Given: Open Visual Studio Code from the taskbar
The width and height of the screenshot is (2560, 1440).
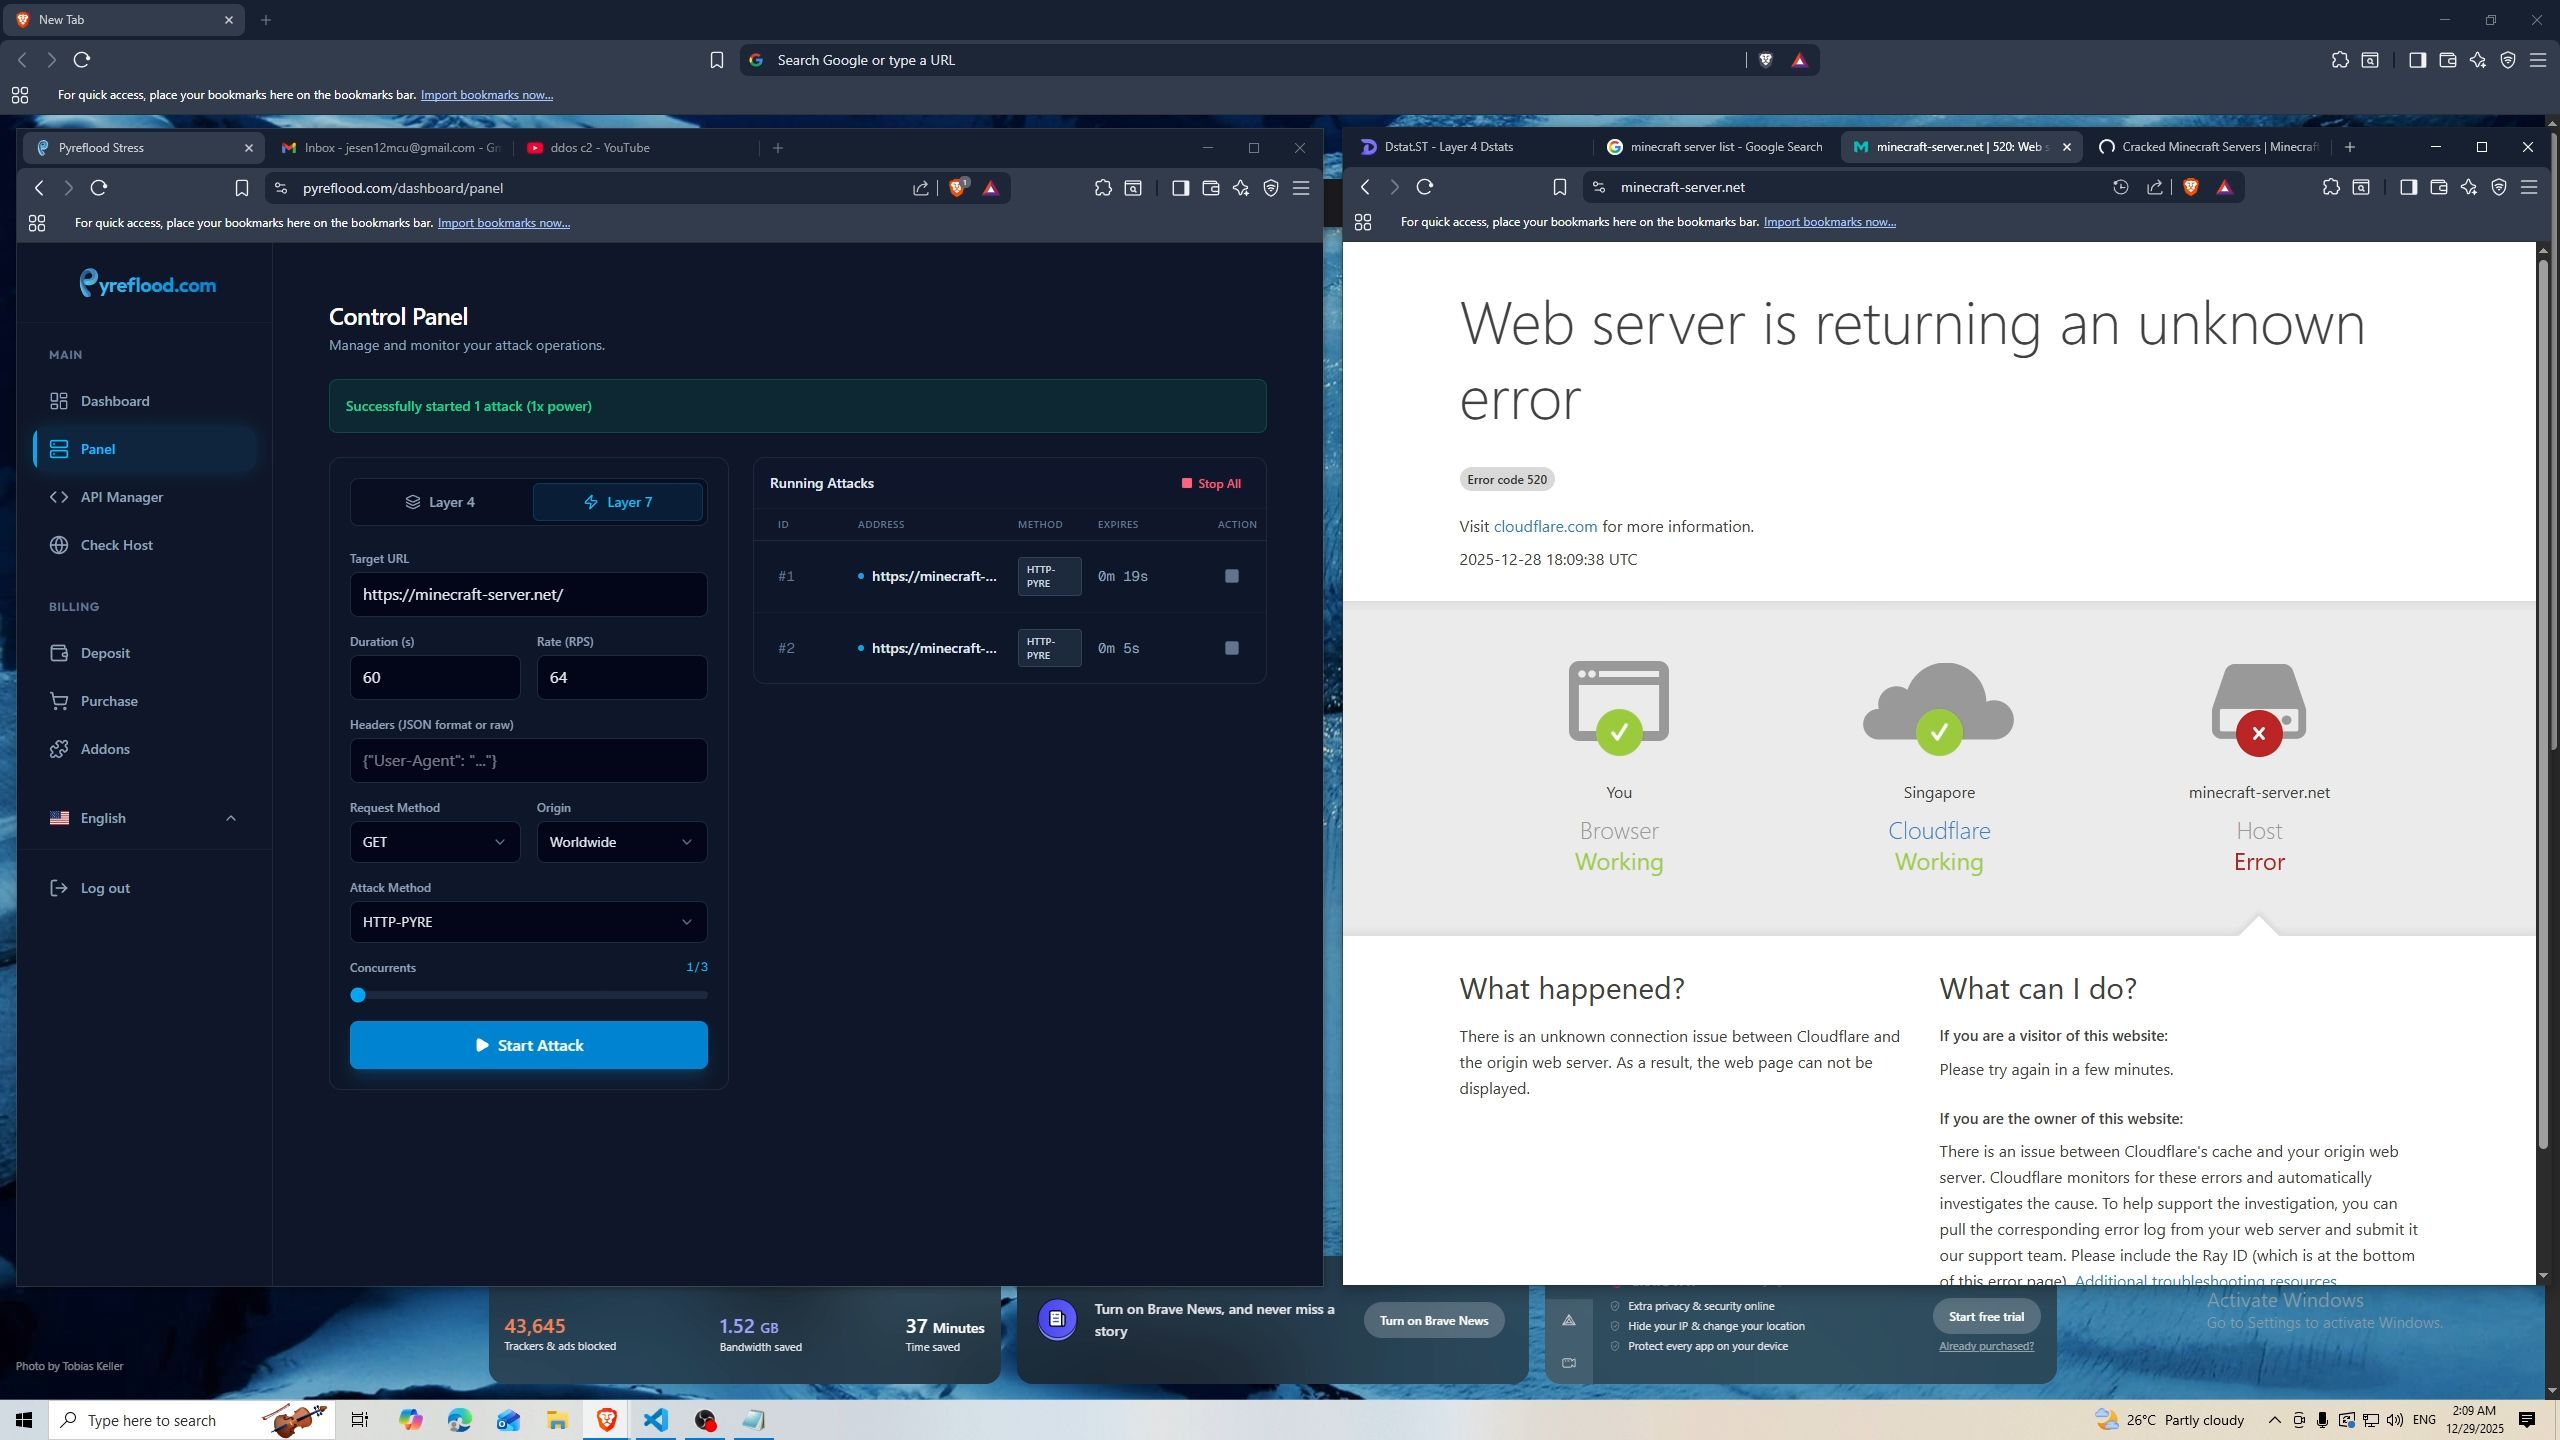Looking at the screenshot, I should pos(655,1420).
